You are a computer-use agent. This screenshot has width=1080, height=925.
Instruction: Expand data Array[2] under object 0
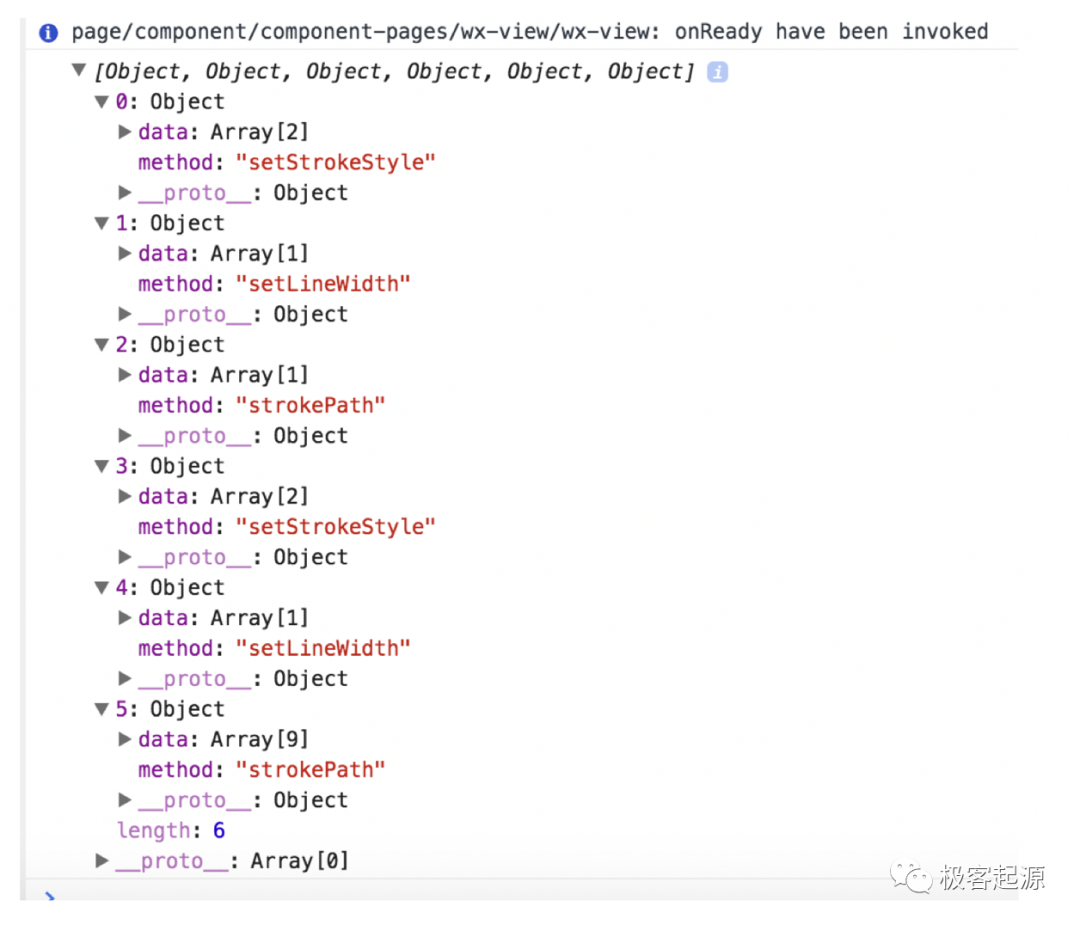coord(125,132)
